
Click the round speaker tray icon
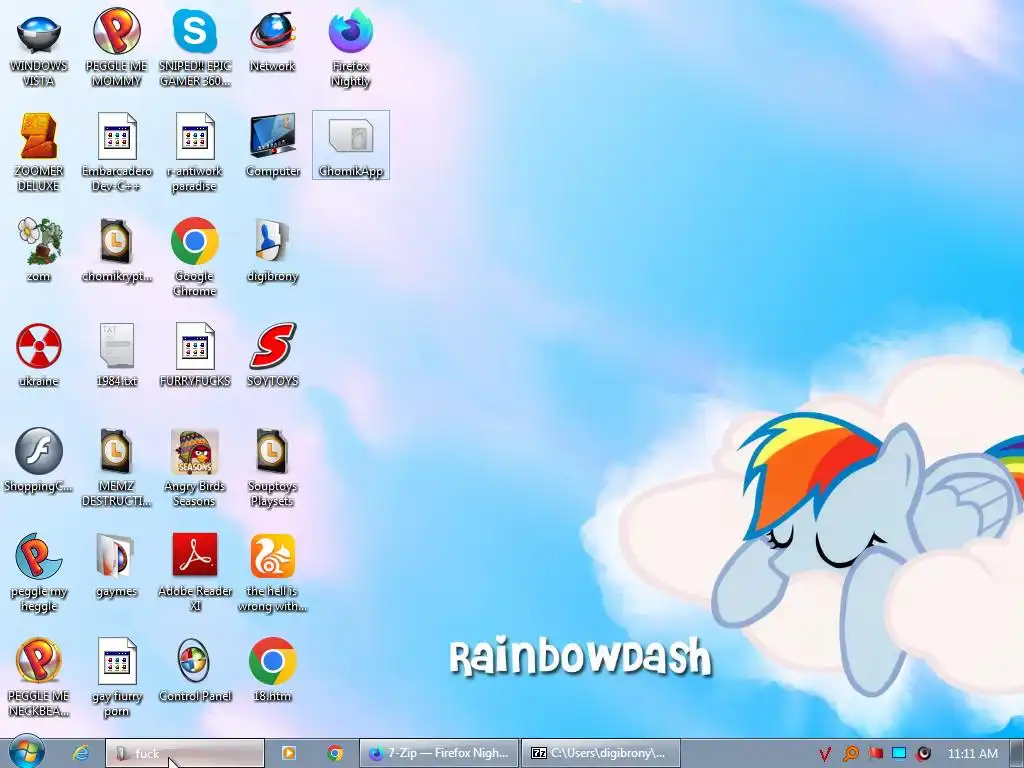[923, 754]
